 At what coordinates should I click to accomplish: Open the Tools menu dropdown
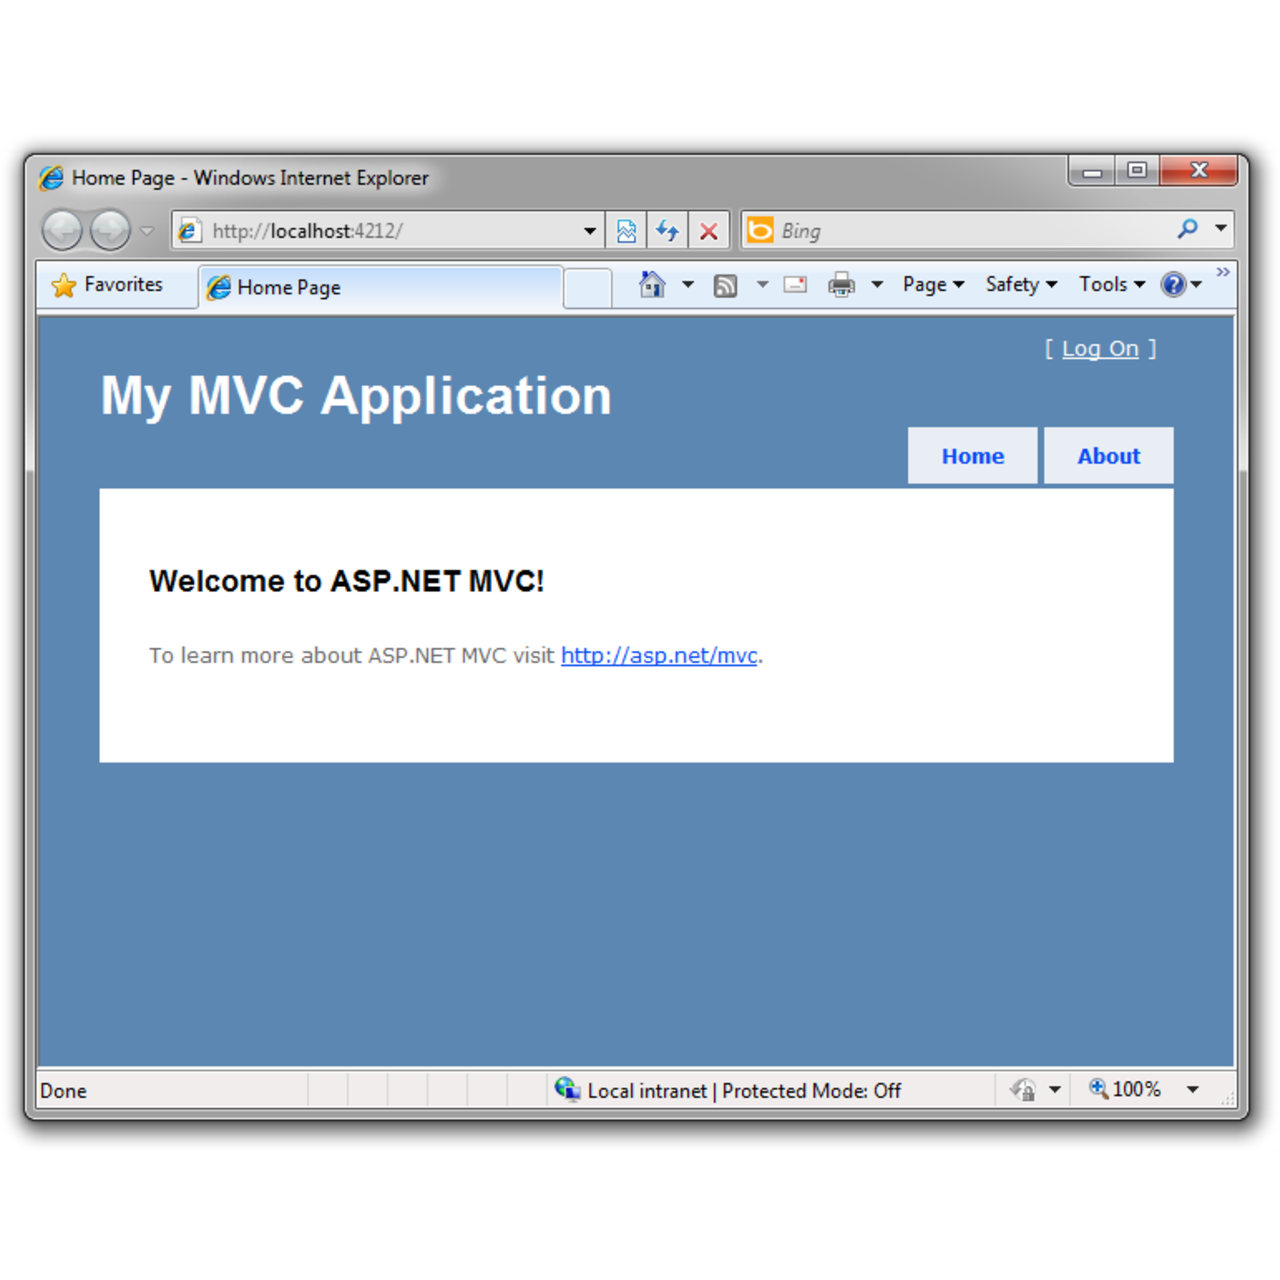[1111, 285]
